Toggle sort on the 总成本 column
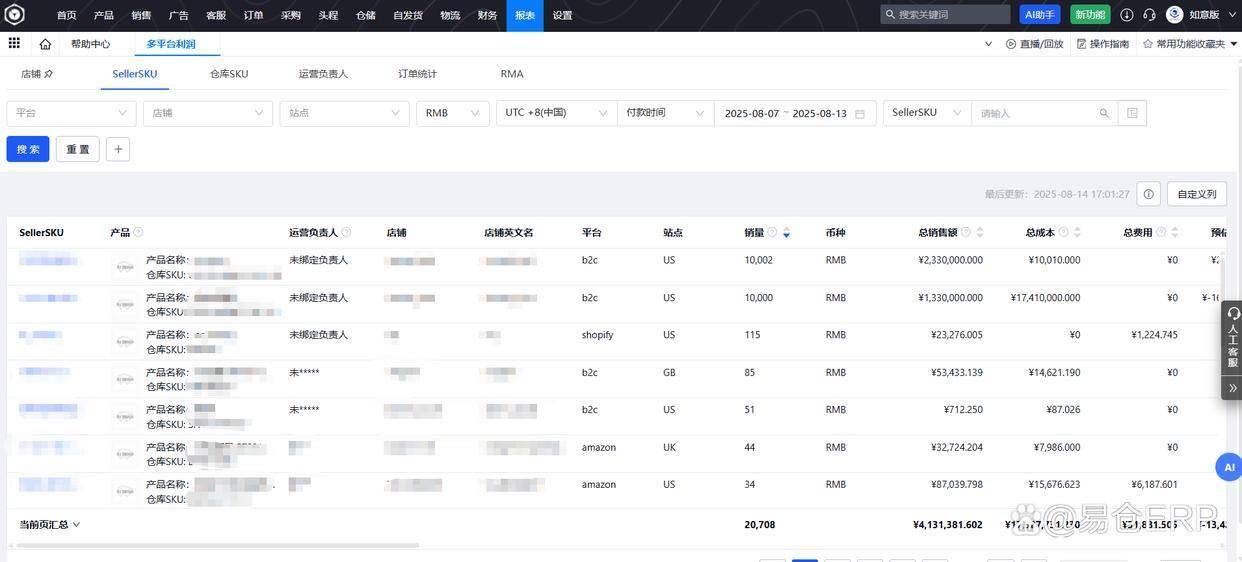This screenshot has height=562, width=1242. (x=1077, y=233)
